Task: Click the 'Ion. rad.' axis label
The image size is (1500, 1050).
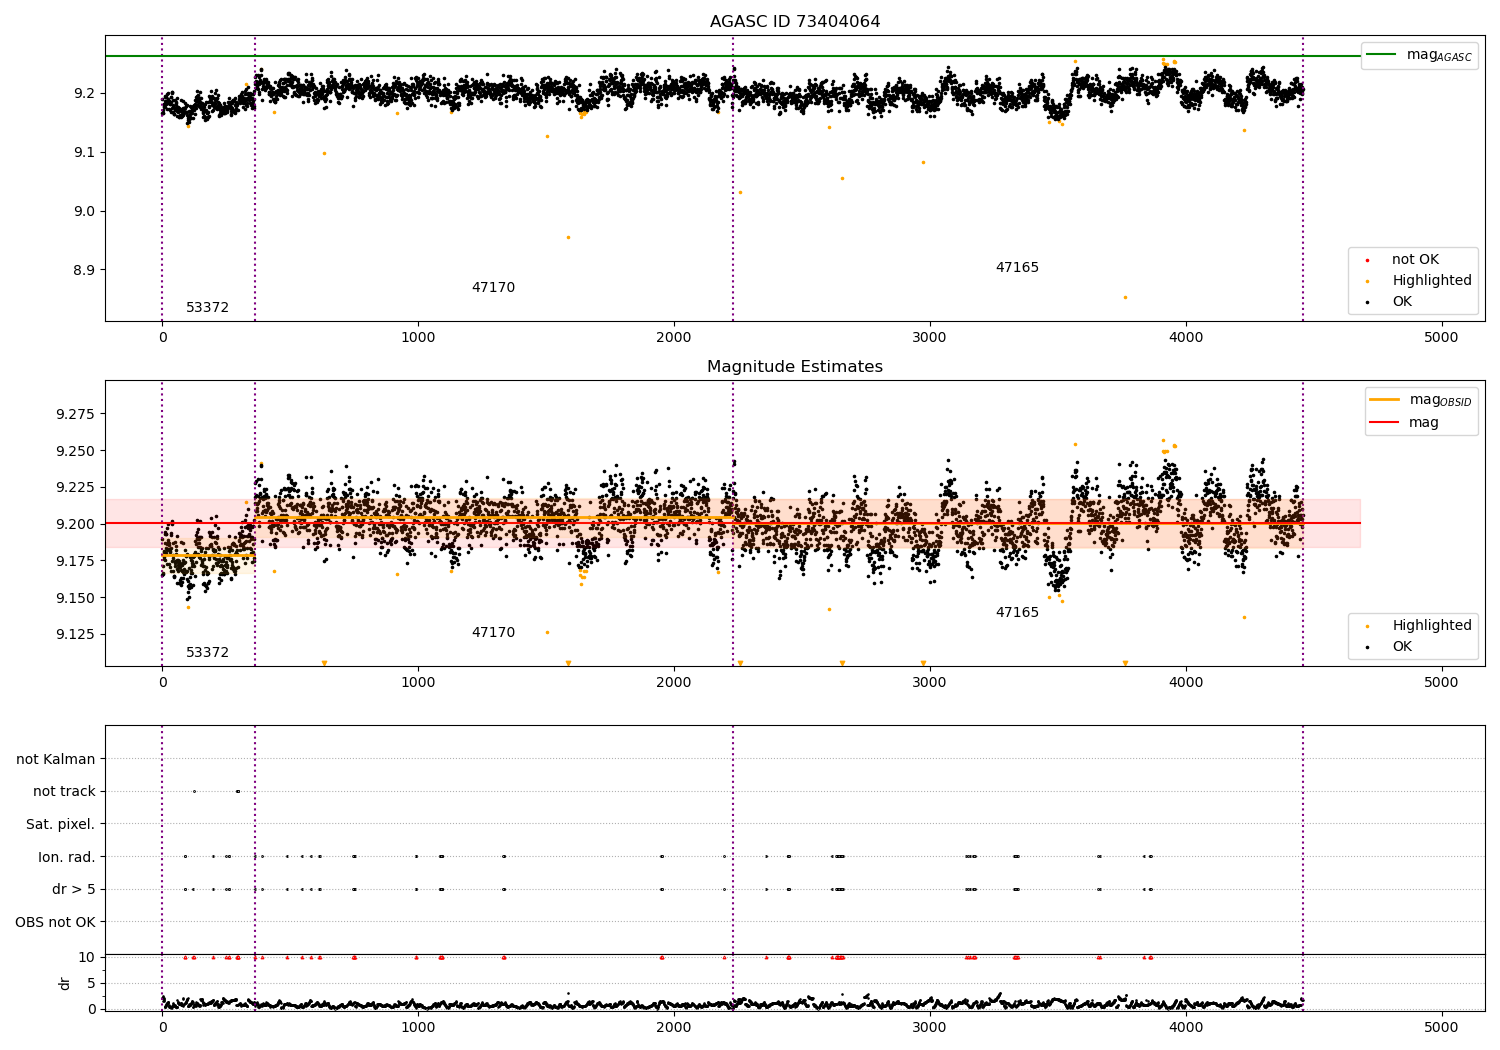Action: (x=67, y=857)
